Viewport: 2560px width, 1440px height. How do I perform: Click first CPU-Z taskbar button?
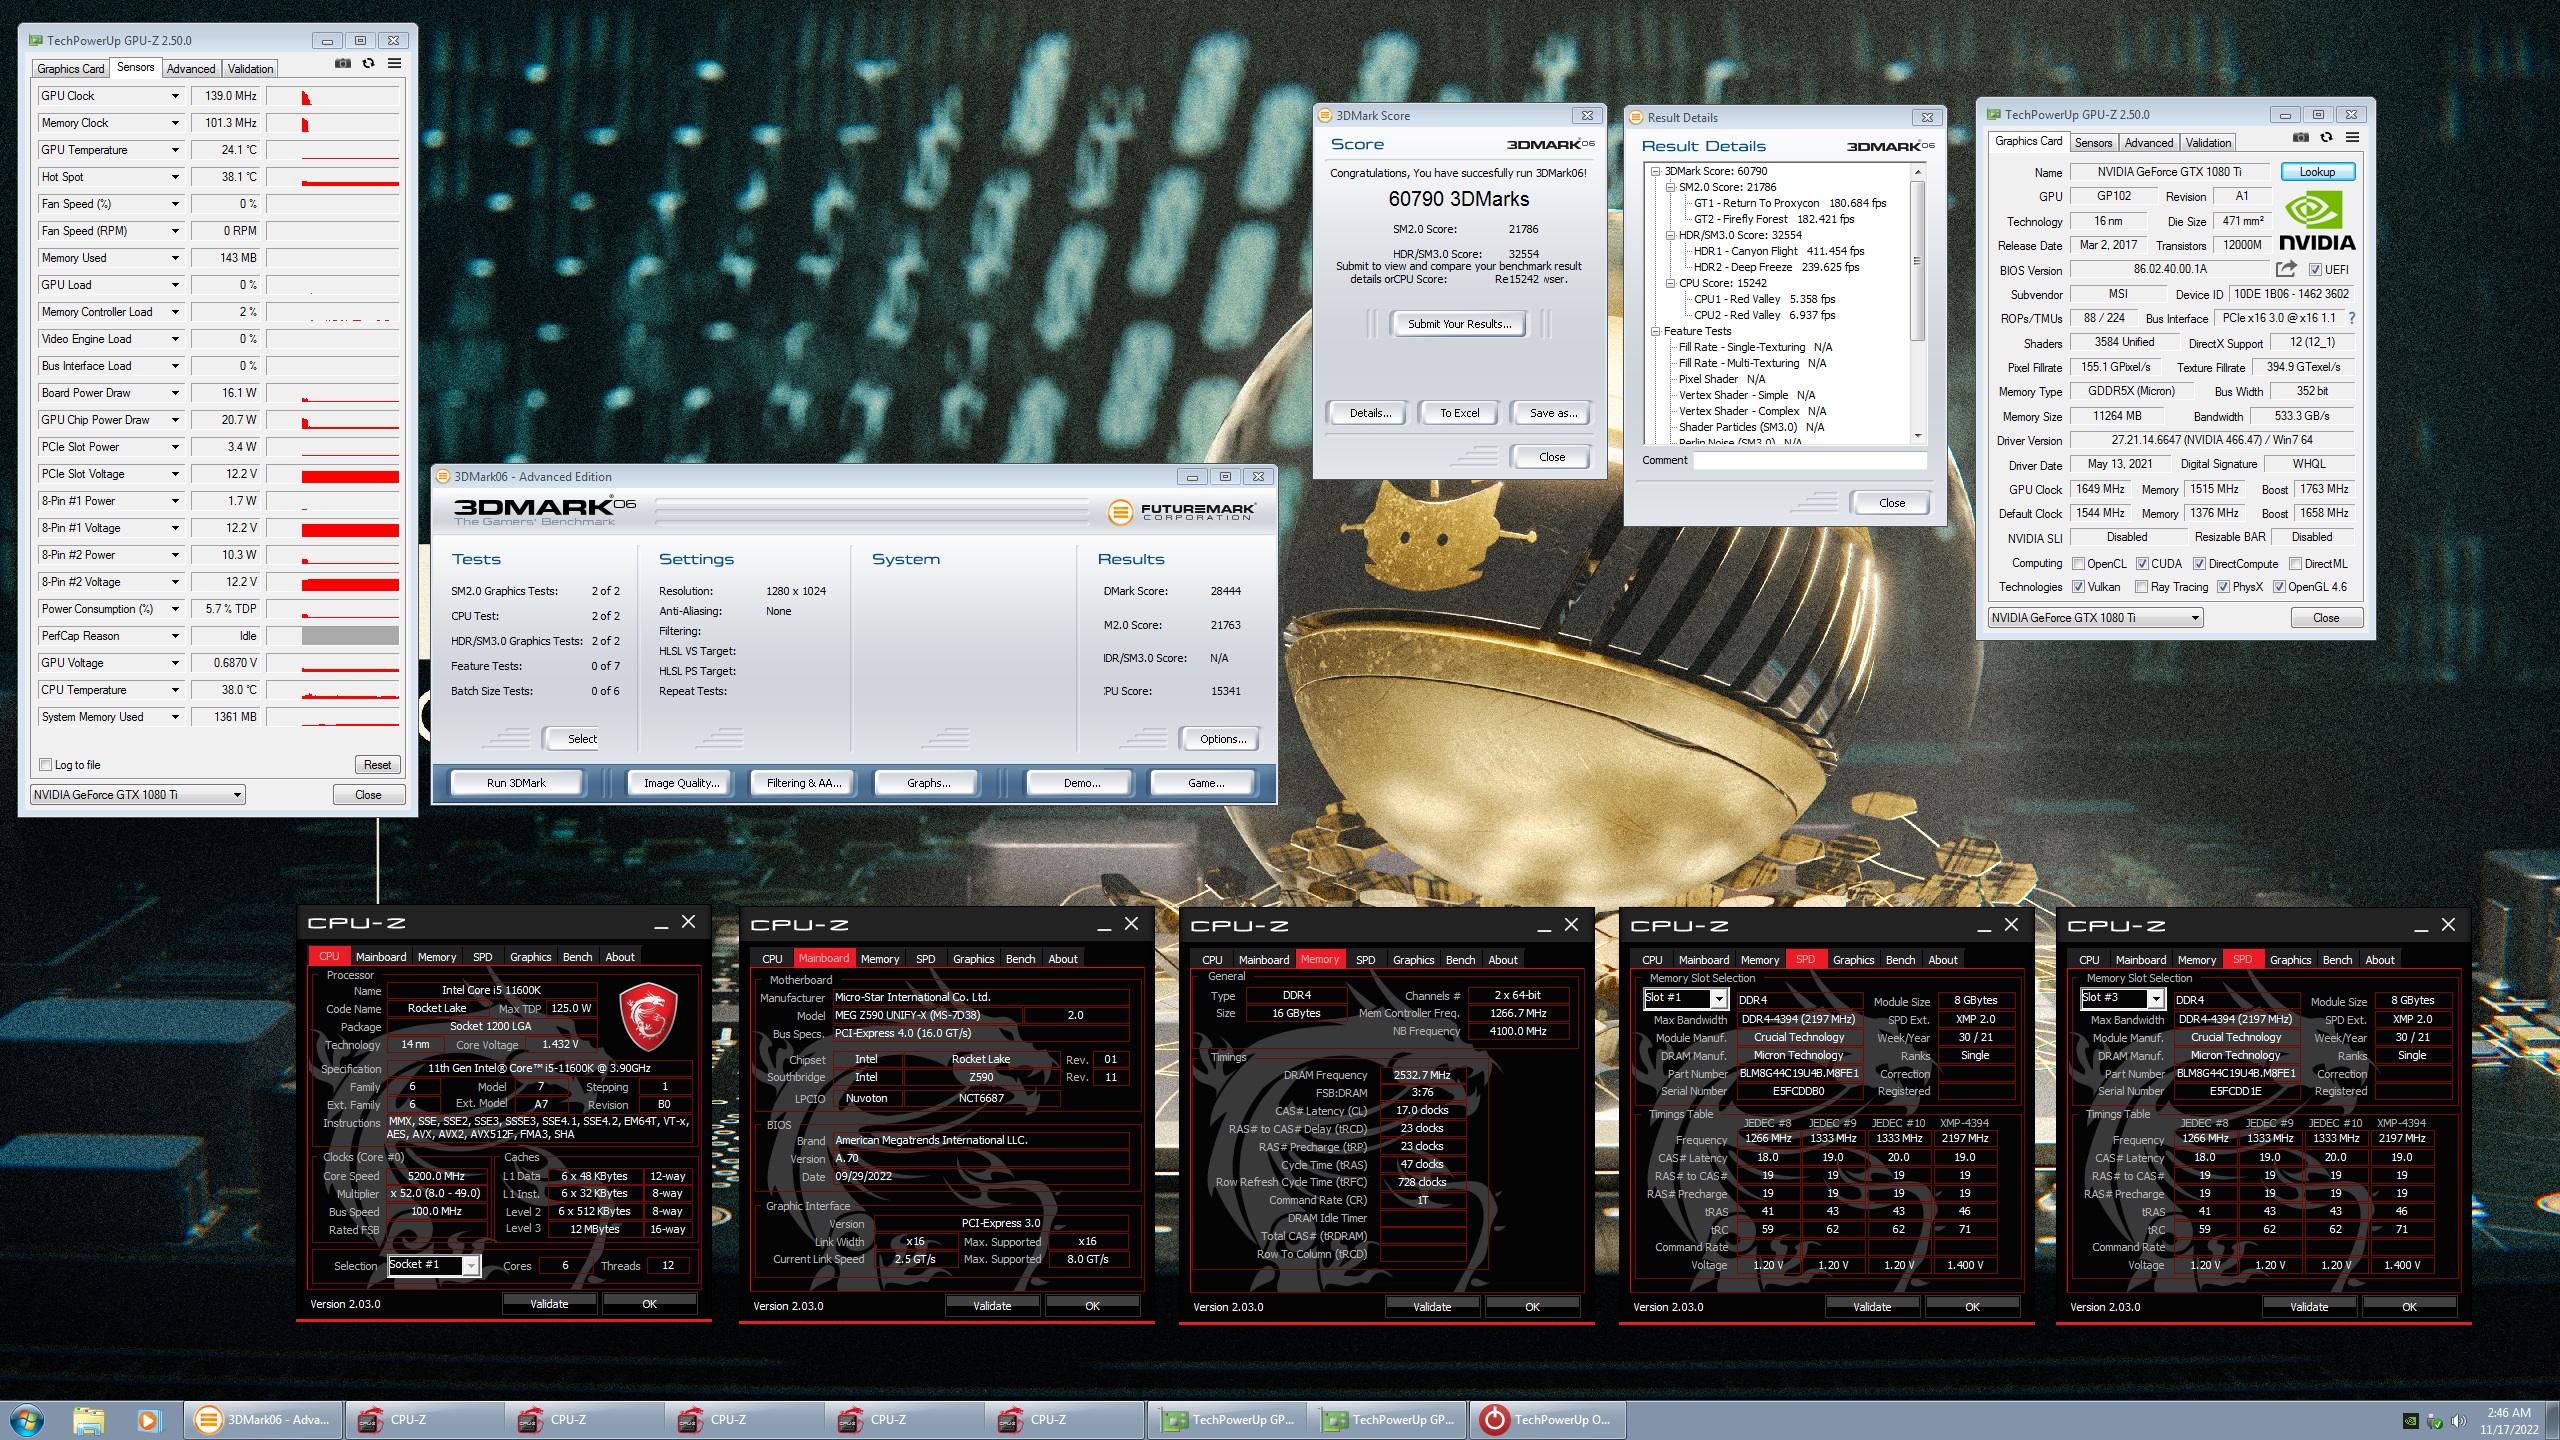coord(424,1420)
